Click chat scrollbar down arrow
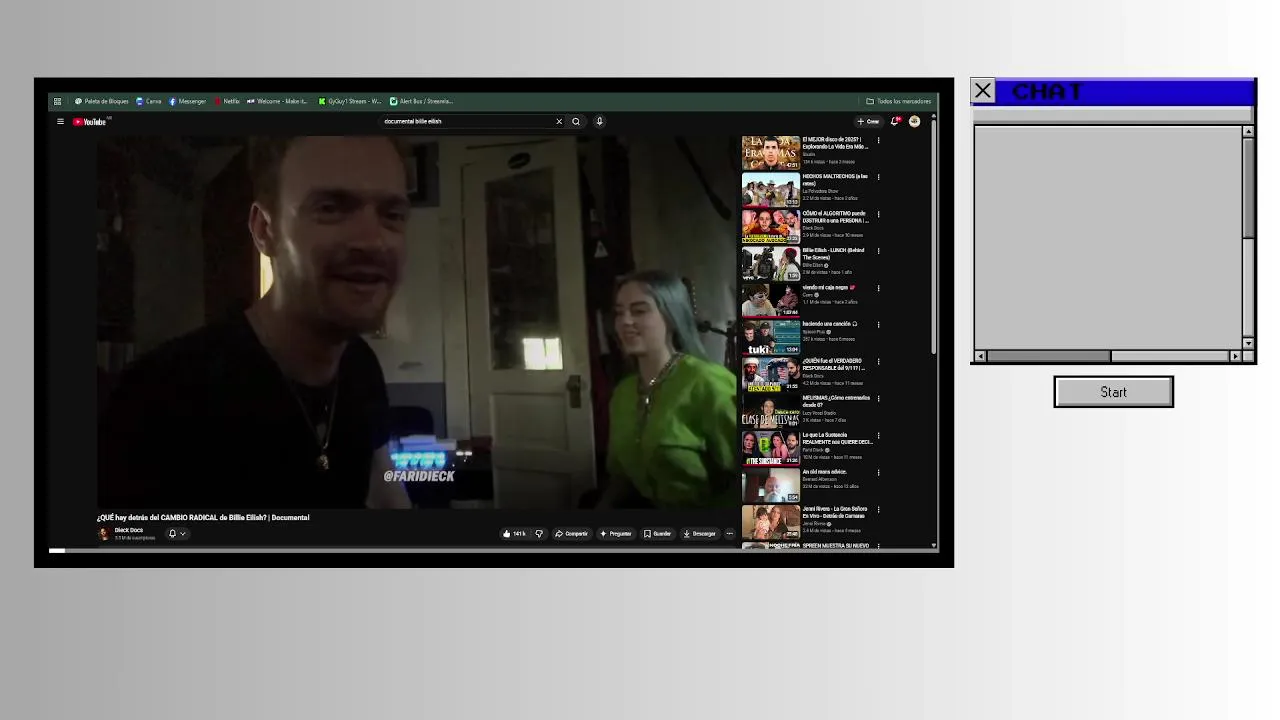Viewport: 1280px width, 720px height. pyautogui.click(x=1248, y=343)
